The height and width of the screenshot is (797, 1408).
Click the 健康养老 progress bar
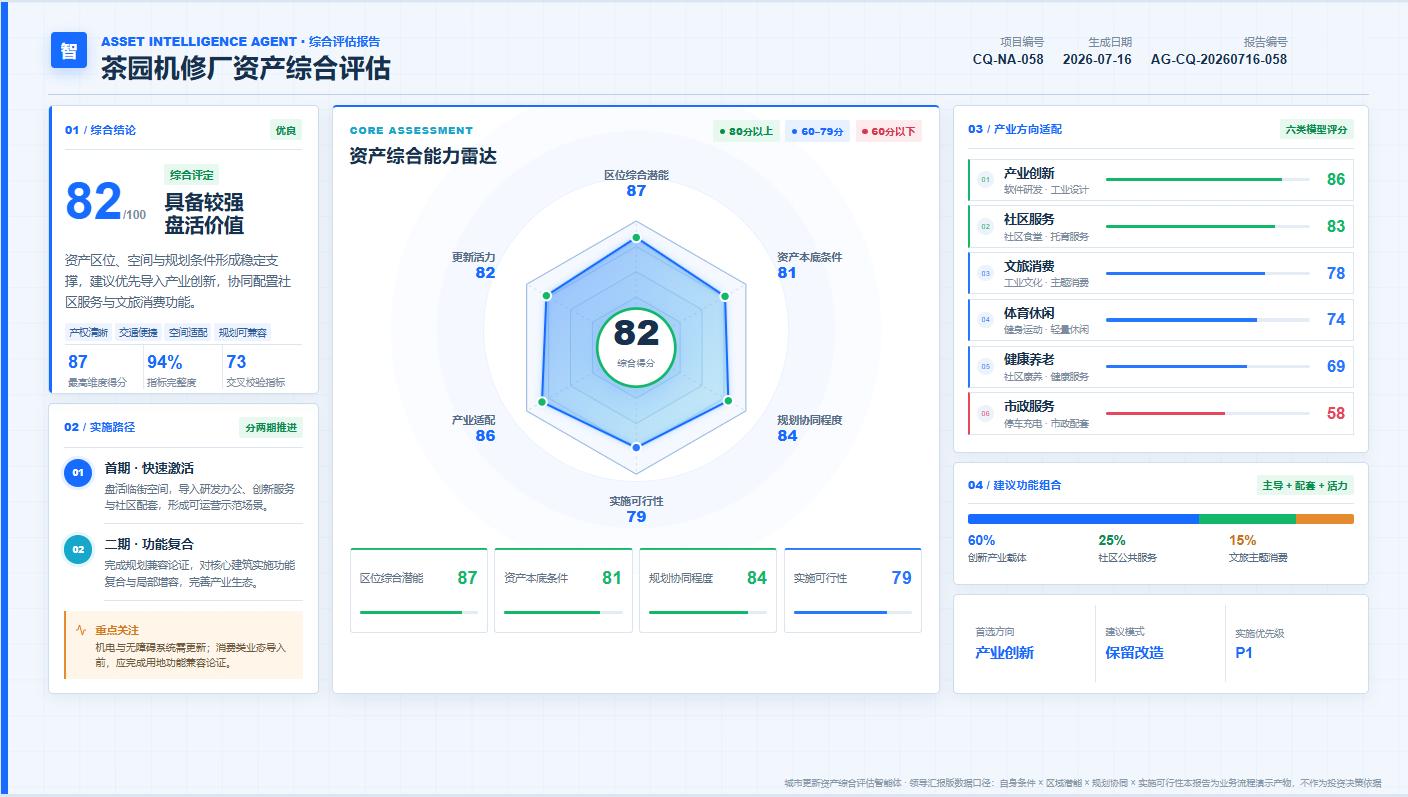(1208, 367)
